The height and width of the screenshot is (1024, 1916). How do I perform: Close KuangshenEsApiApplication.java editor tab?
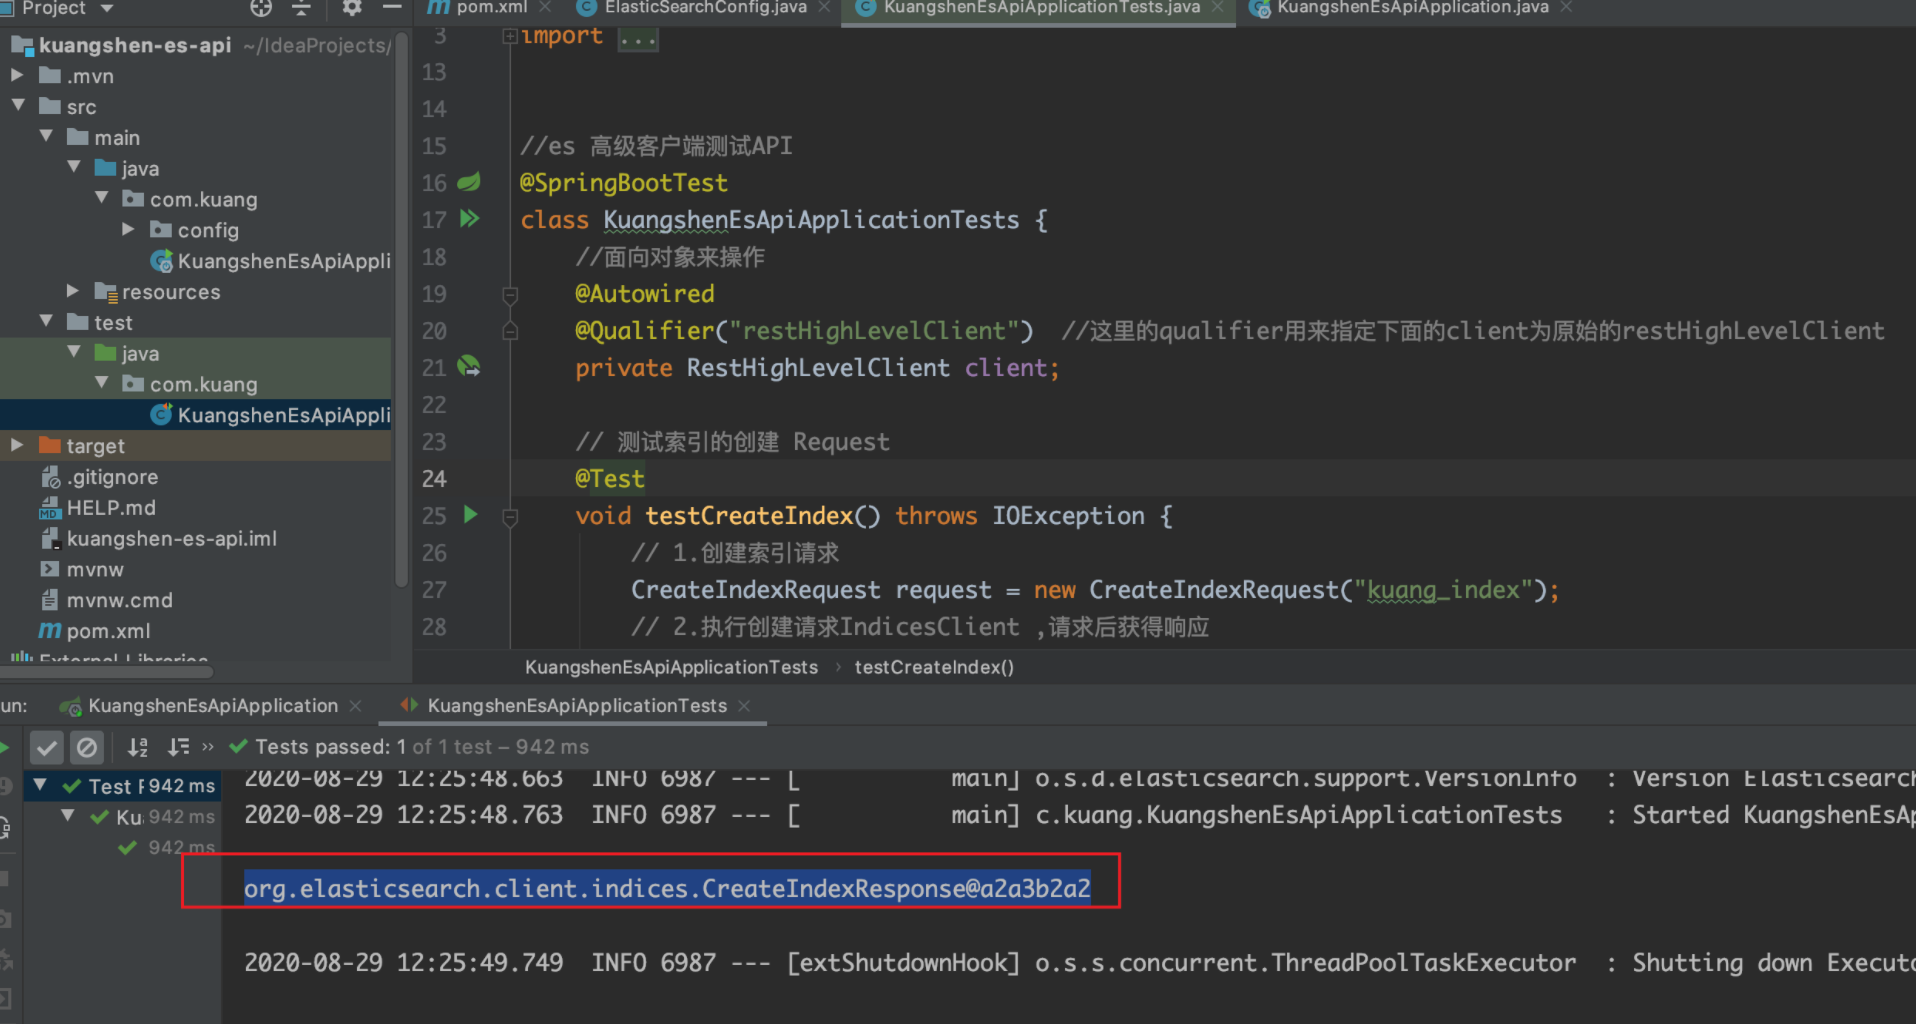pyautogui.click(x=1567, y=8)
